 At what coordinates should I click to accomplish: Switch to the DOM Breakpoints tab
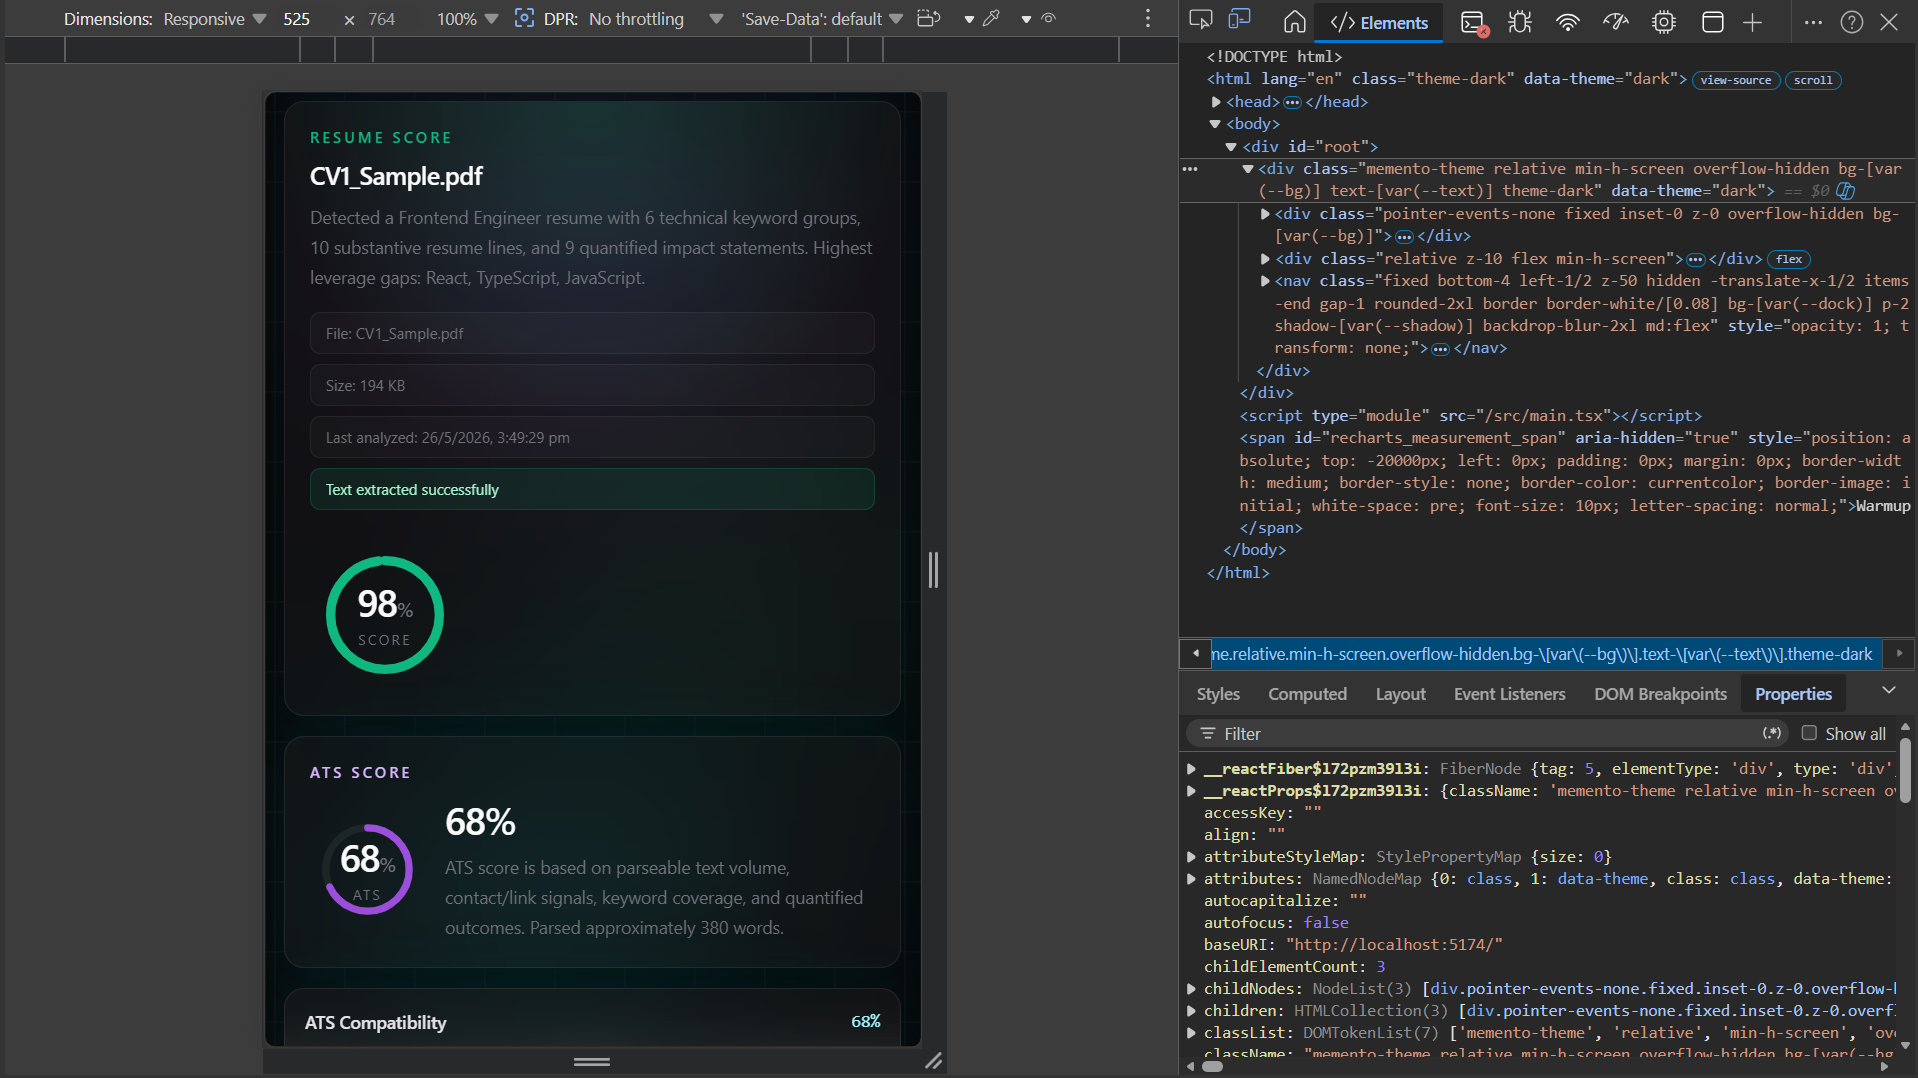click(1660, 694)
